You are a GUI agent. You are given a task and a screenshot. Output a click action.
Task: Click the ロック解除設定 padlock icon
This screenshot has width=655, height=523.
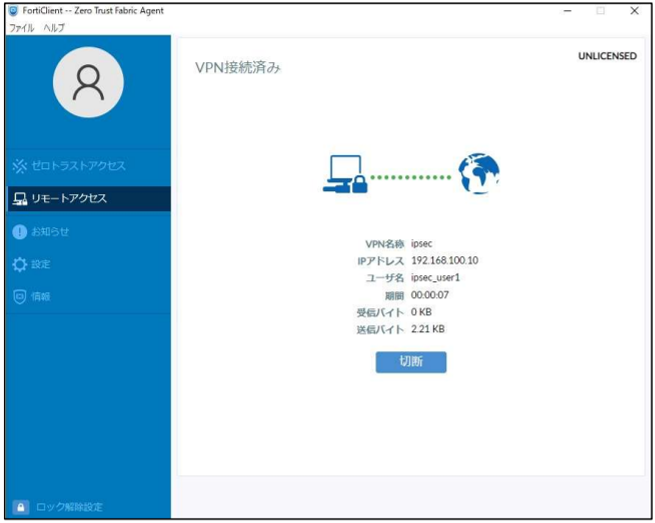[x=19, y=507]
